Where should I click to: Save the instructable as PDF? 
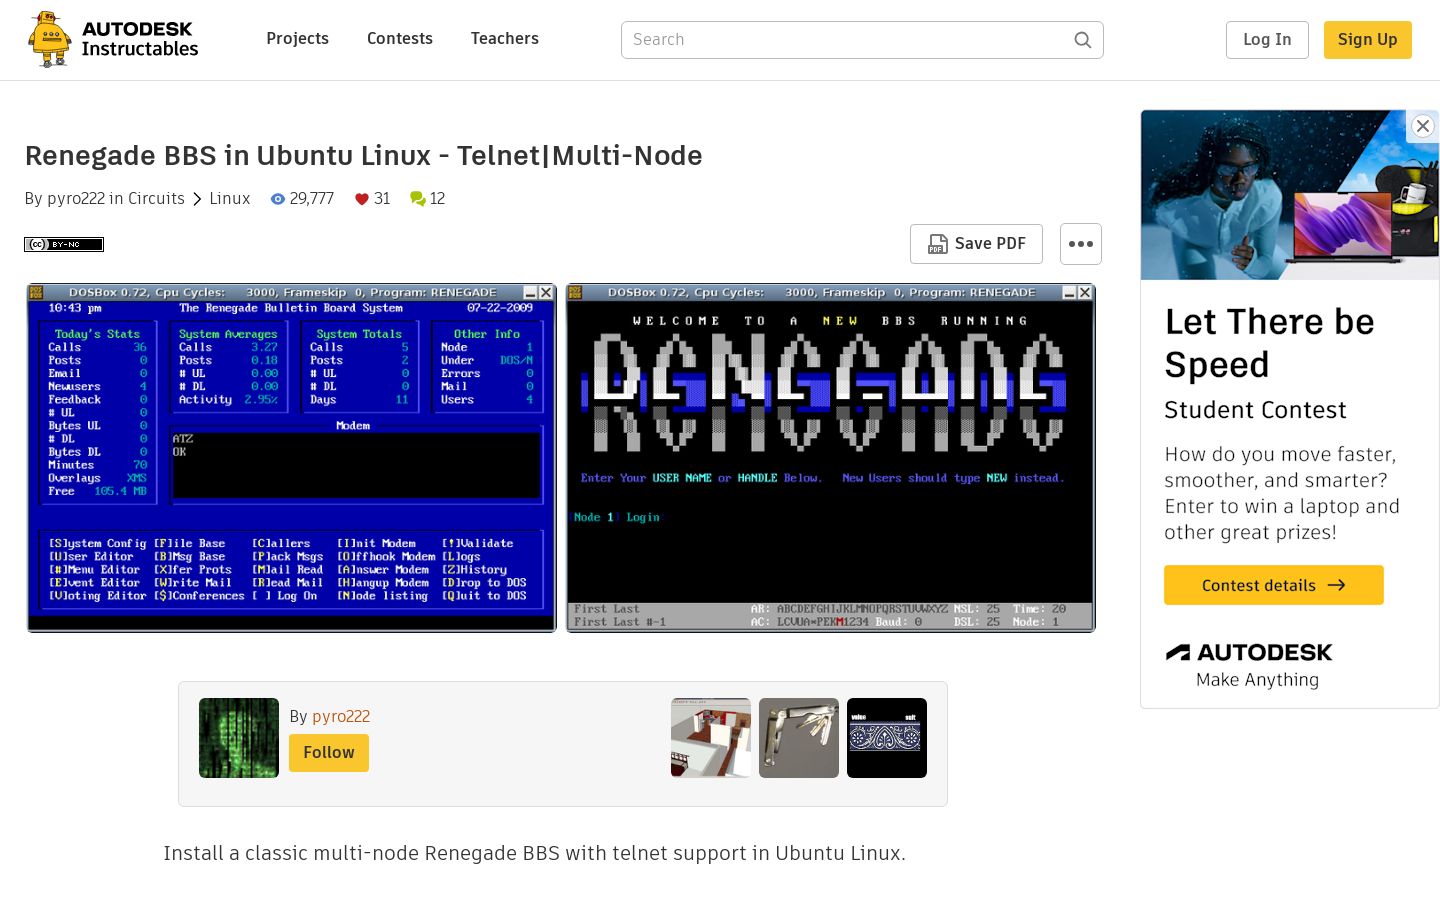pyautogui.click(x=976, y=244)
